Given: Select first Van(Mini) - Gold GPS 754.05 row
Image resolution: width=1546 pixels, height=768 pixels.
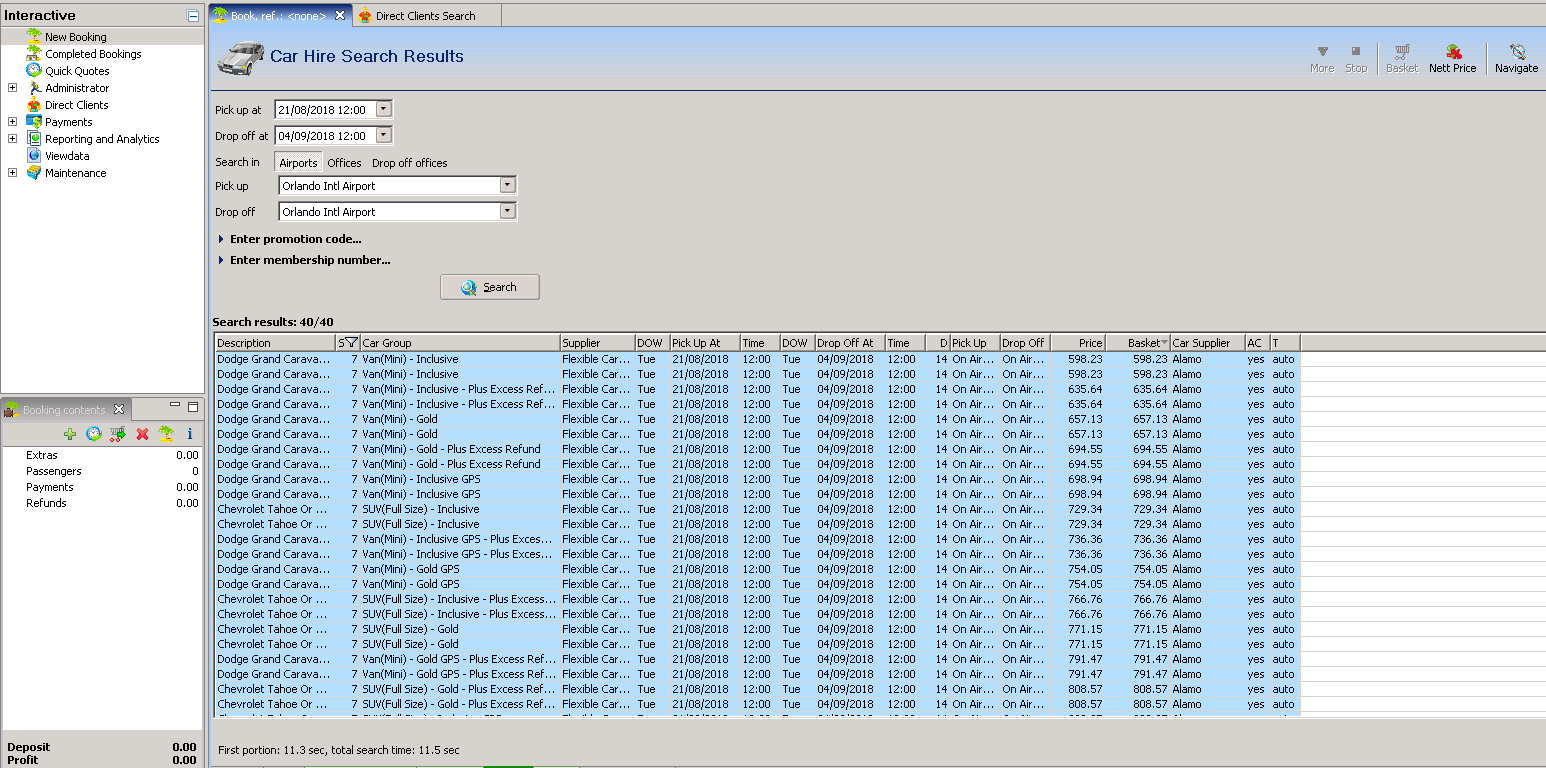Looking at the screenshot, I should coord(757,569).
